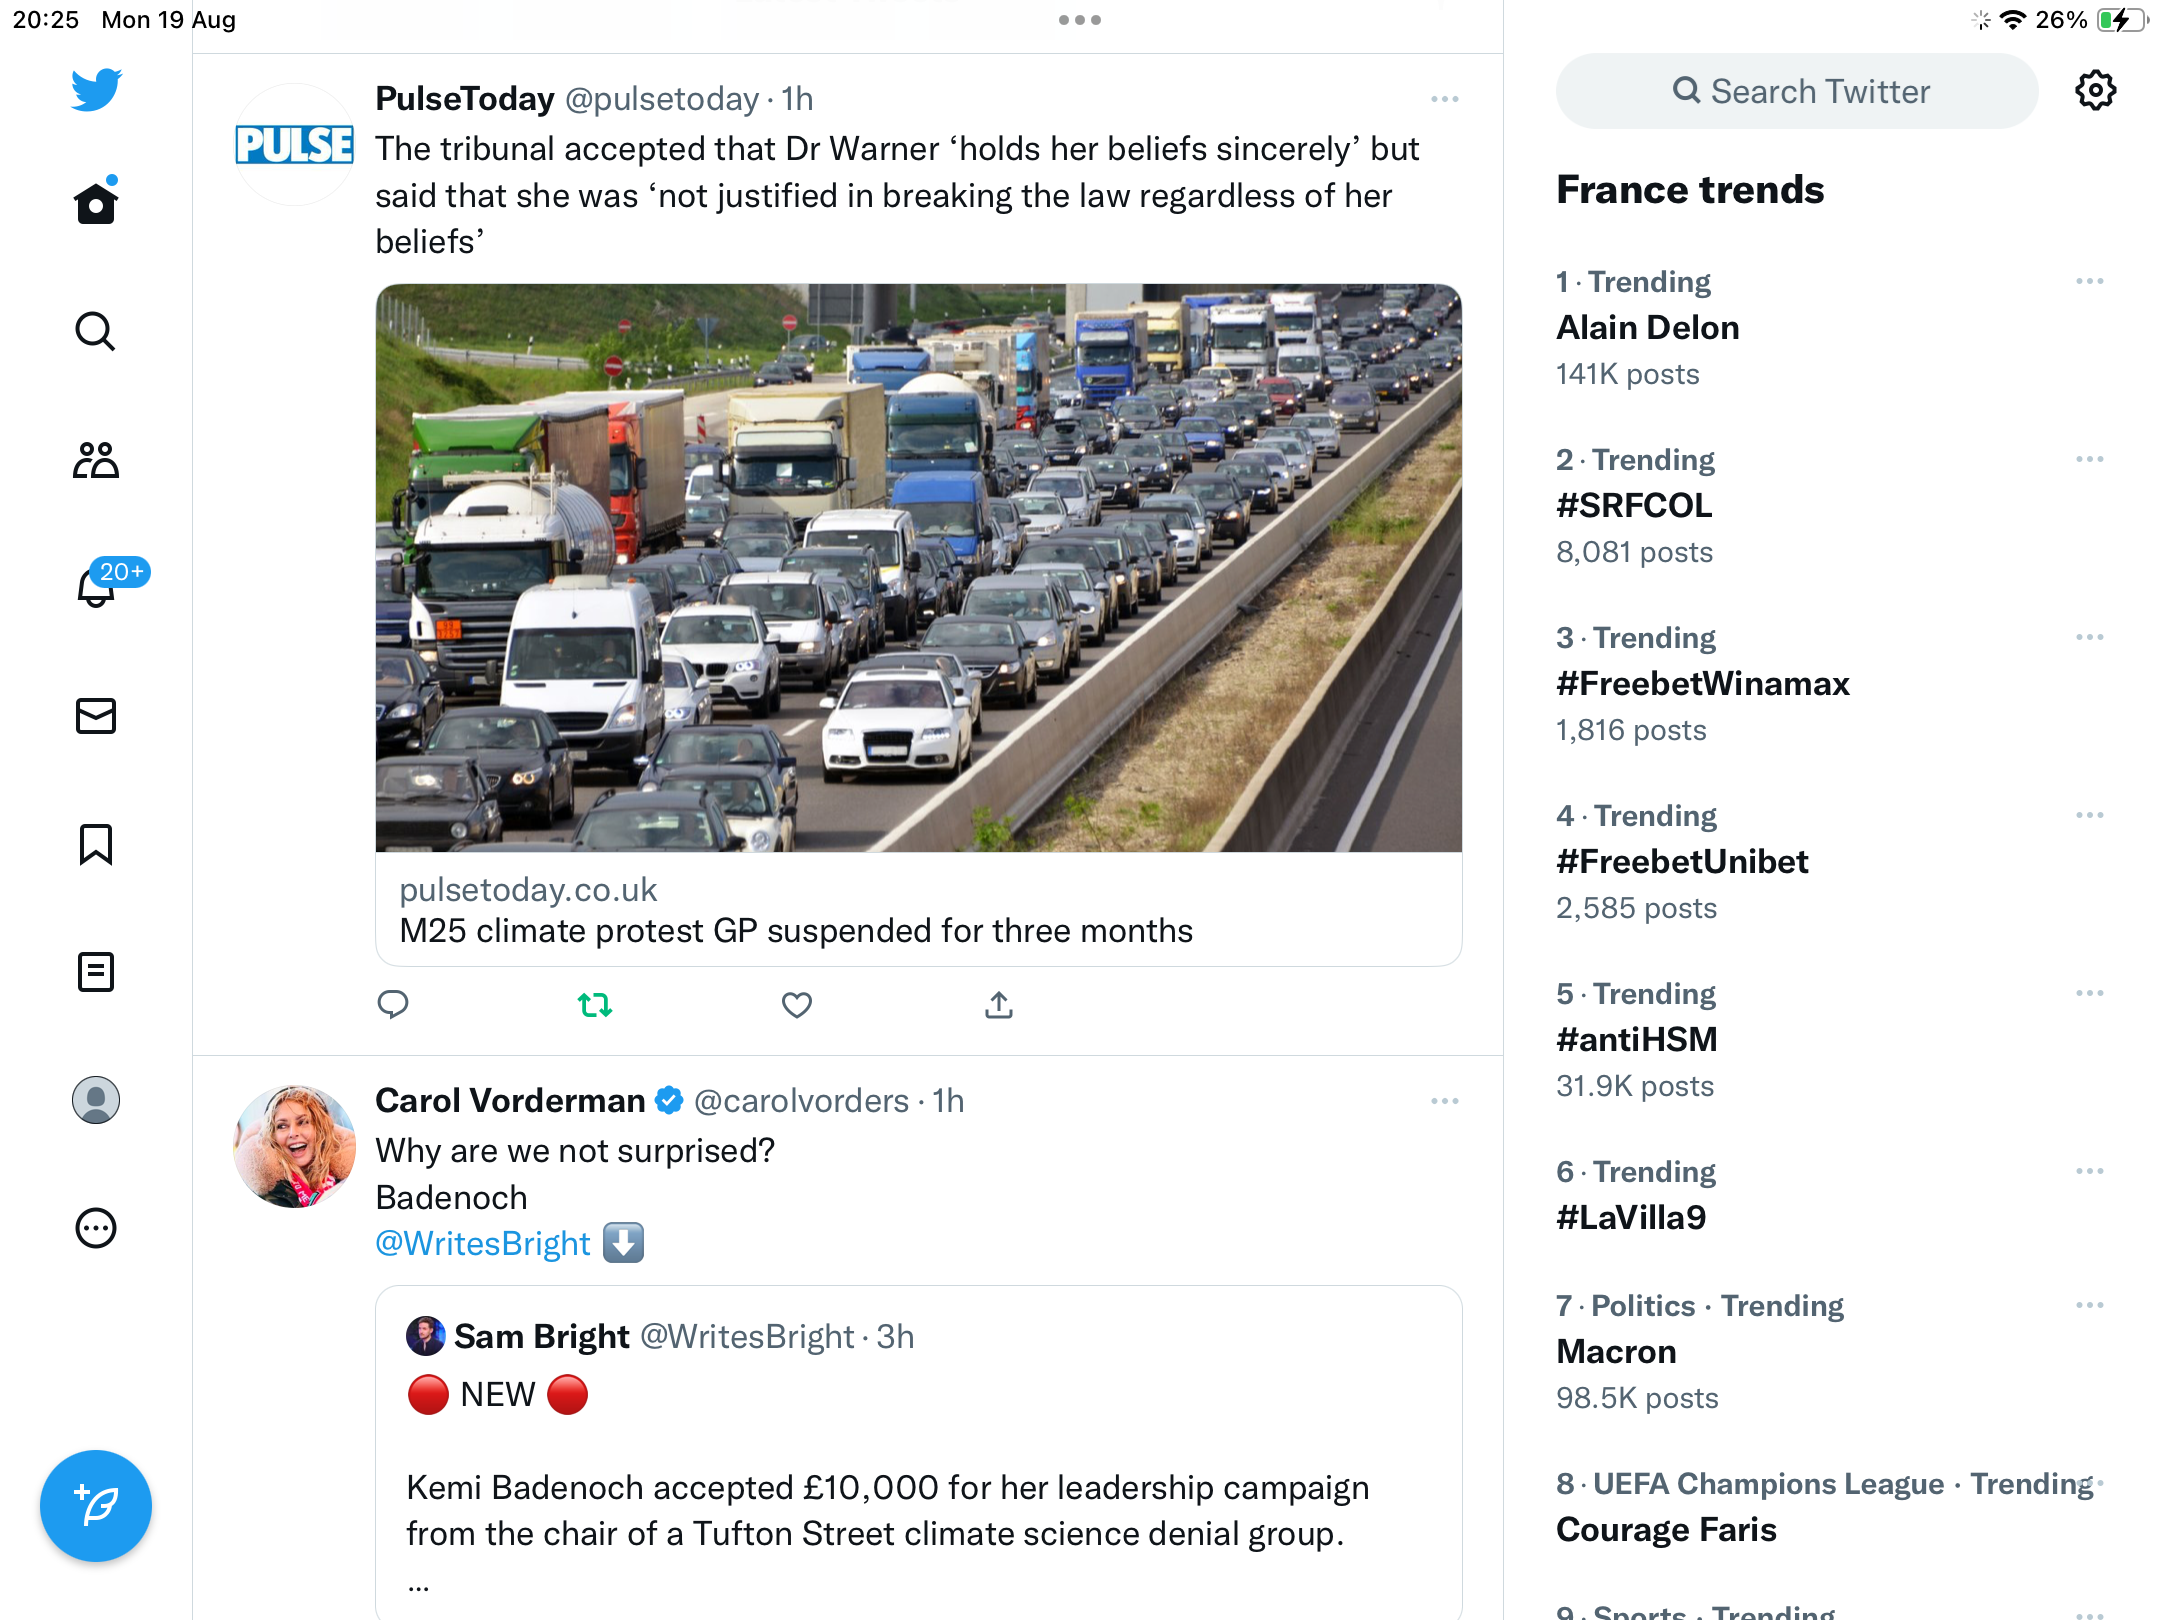The width and height of the screenshot is (2160, 1620).
Task: Open the trends settings gear icon
Action: (x=2096, y=91)
